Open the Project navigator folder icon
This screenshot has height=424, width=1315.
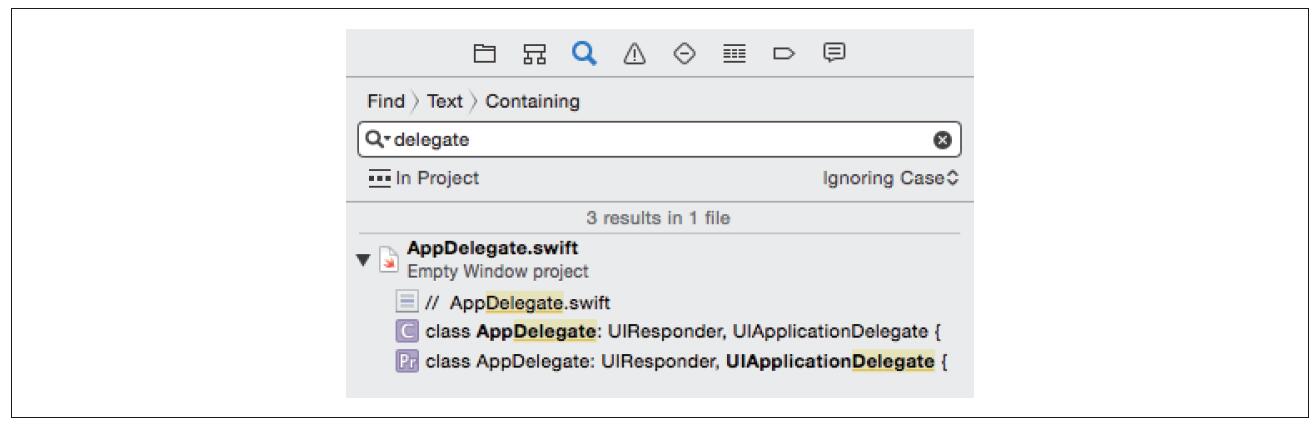pyautogui.click(x=485, y=51)
